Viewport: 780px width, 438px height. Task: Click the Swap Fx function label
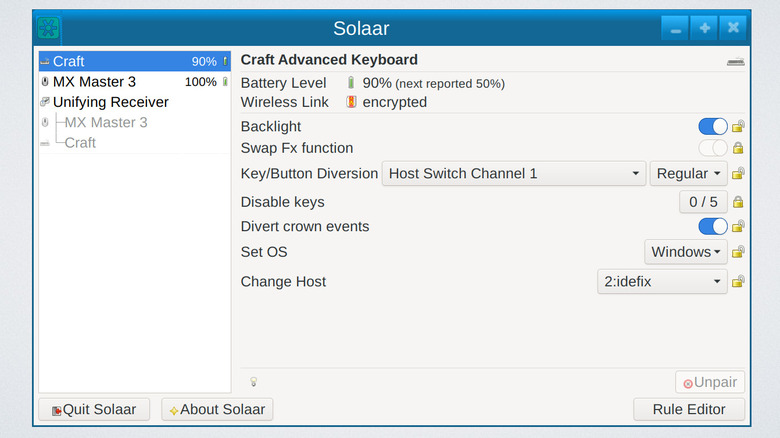(x=297, y=148)
